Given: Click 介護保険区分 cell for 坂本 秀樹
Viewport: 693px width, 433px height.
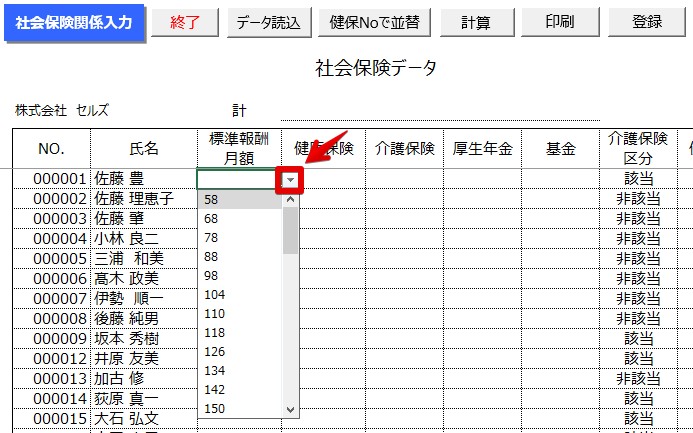Looking at the screenshot, I should tap(639, 338).
